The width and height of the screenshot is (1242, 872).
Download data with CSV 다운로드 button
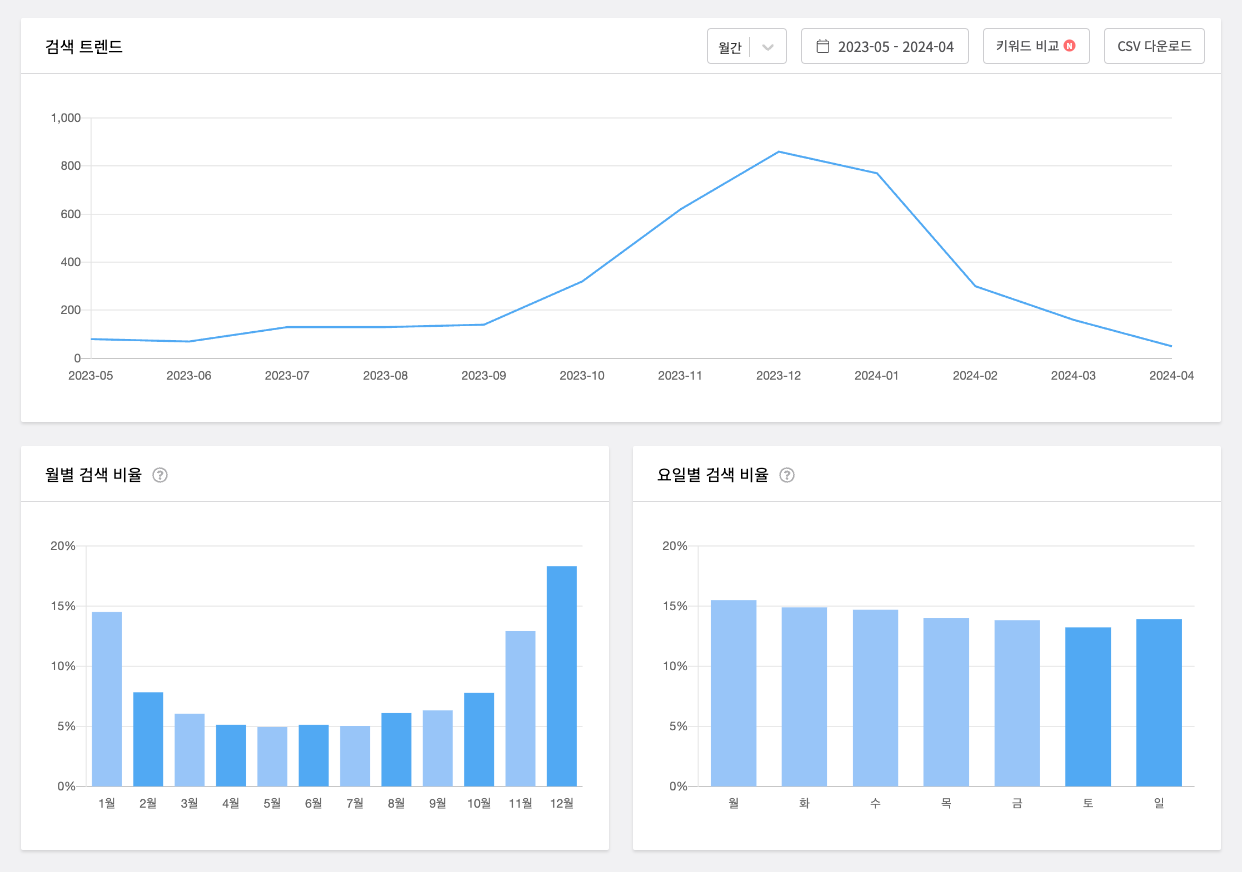(x=1154, y=46)
